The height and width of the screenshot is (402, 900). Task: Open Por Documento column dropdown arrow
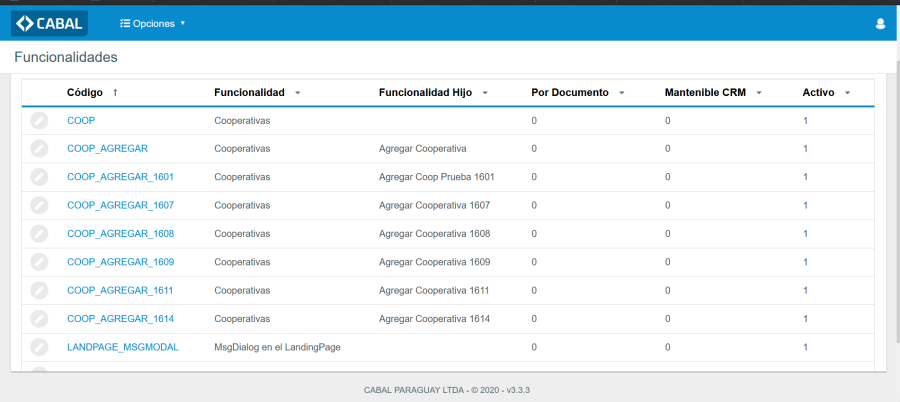click(621, 93)
